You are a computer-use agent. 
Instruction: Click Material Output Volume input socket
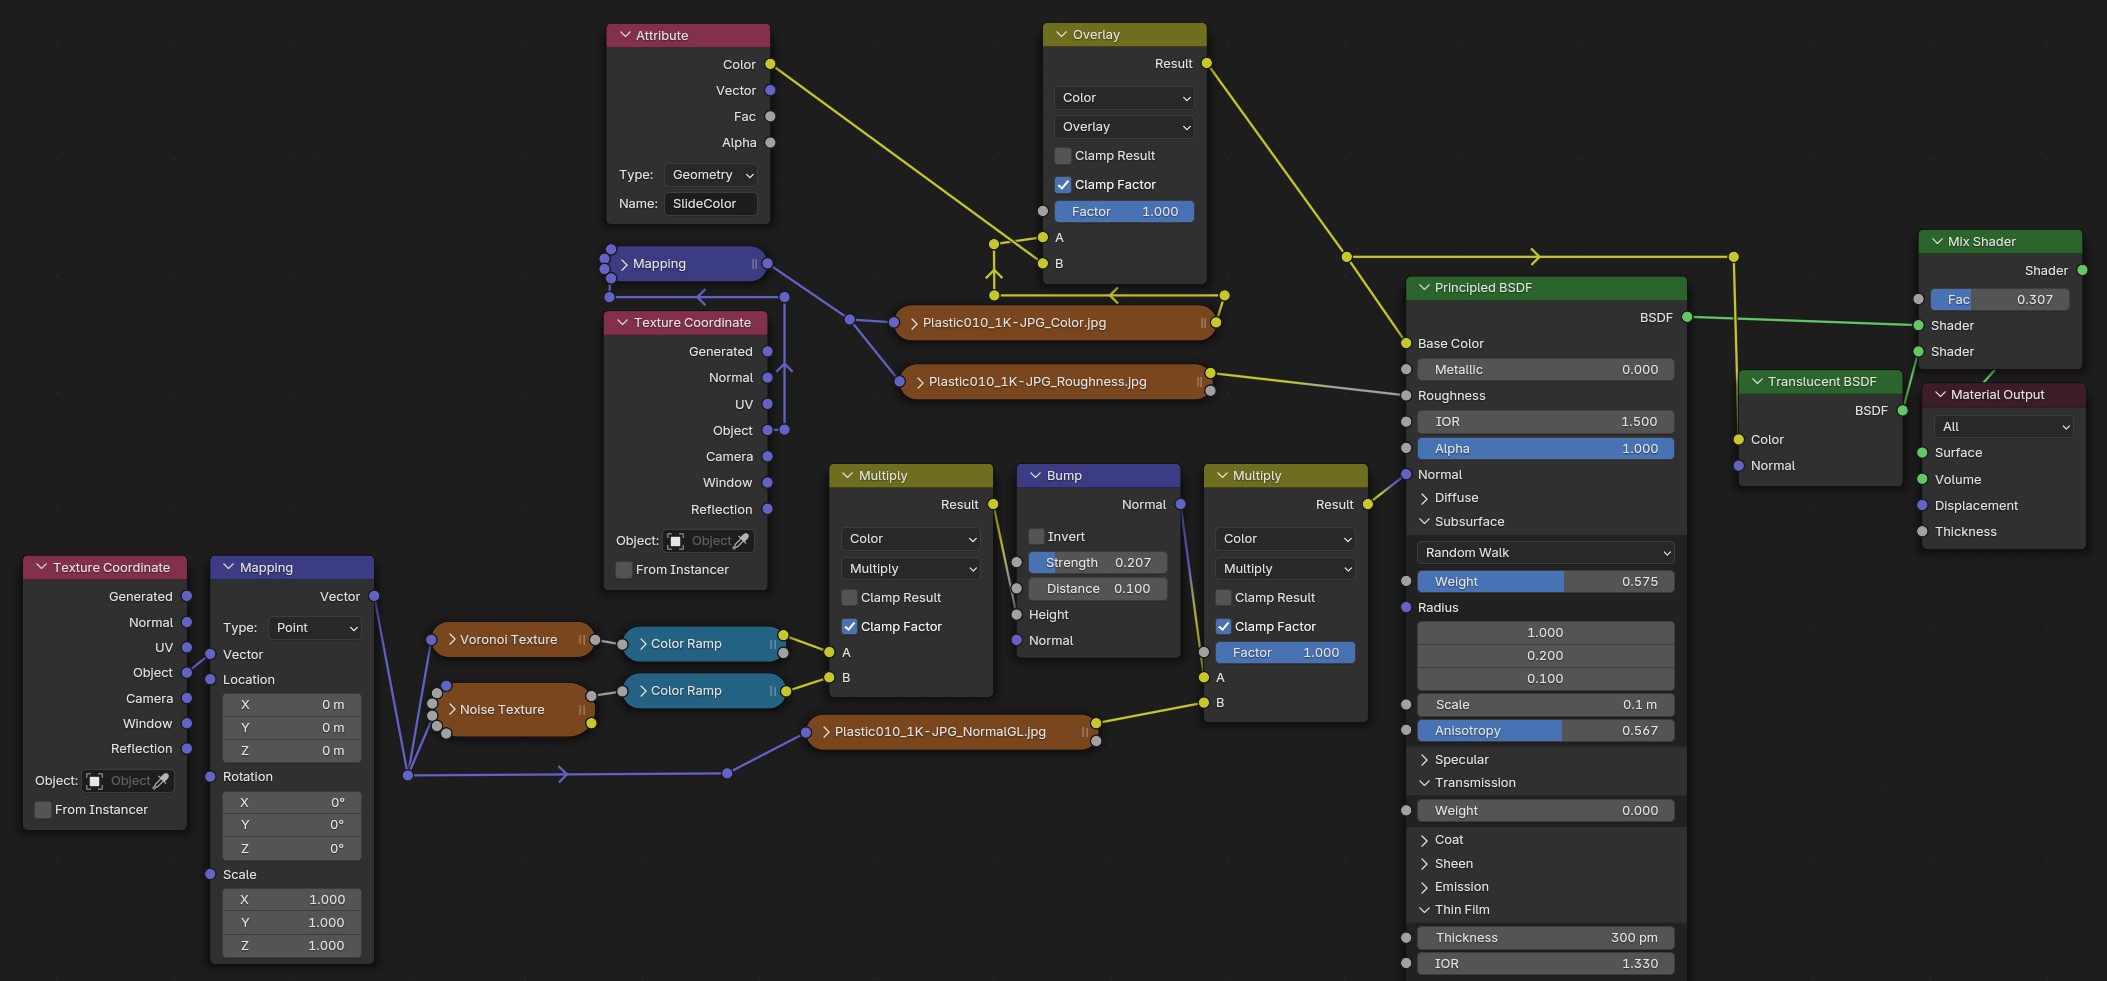1922,479
